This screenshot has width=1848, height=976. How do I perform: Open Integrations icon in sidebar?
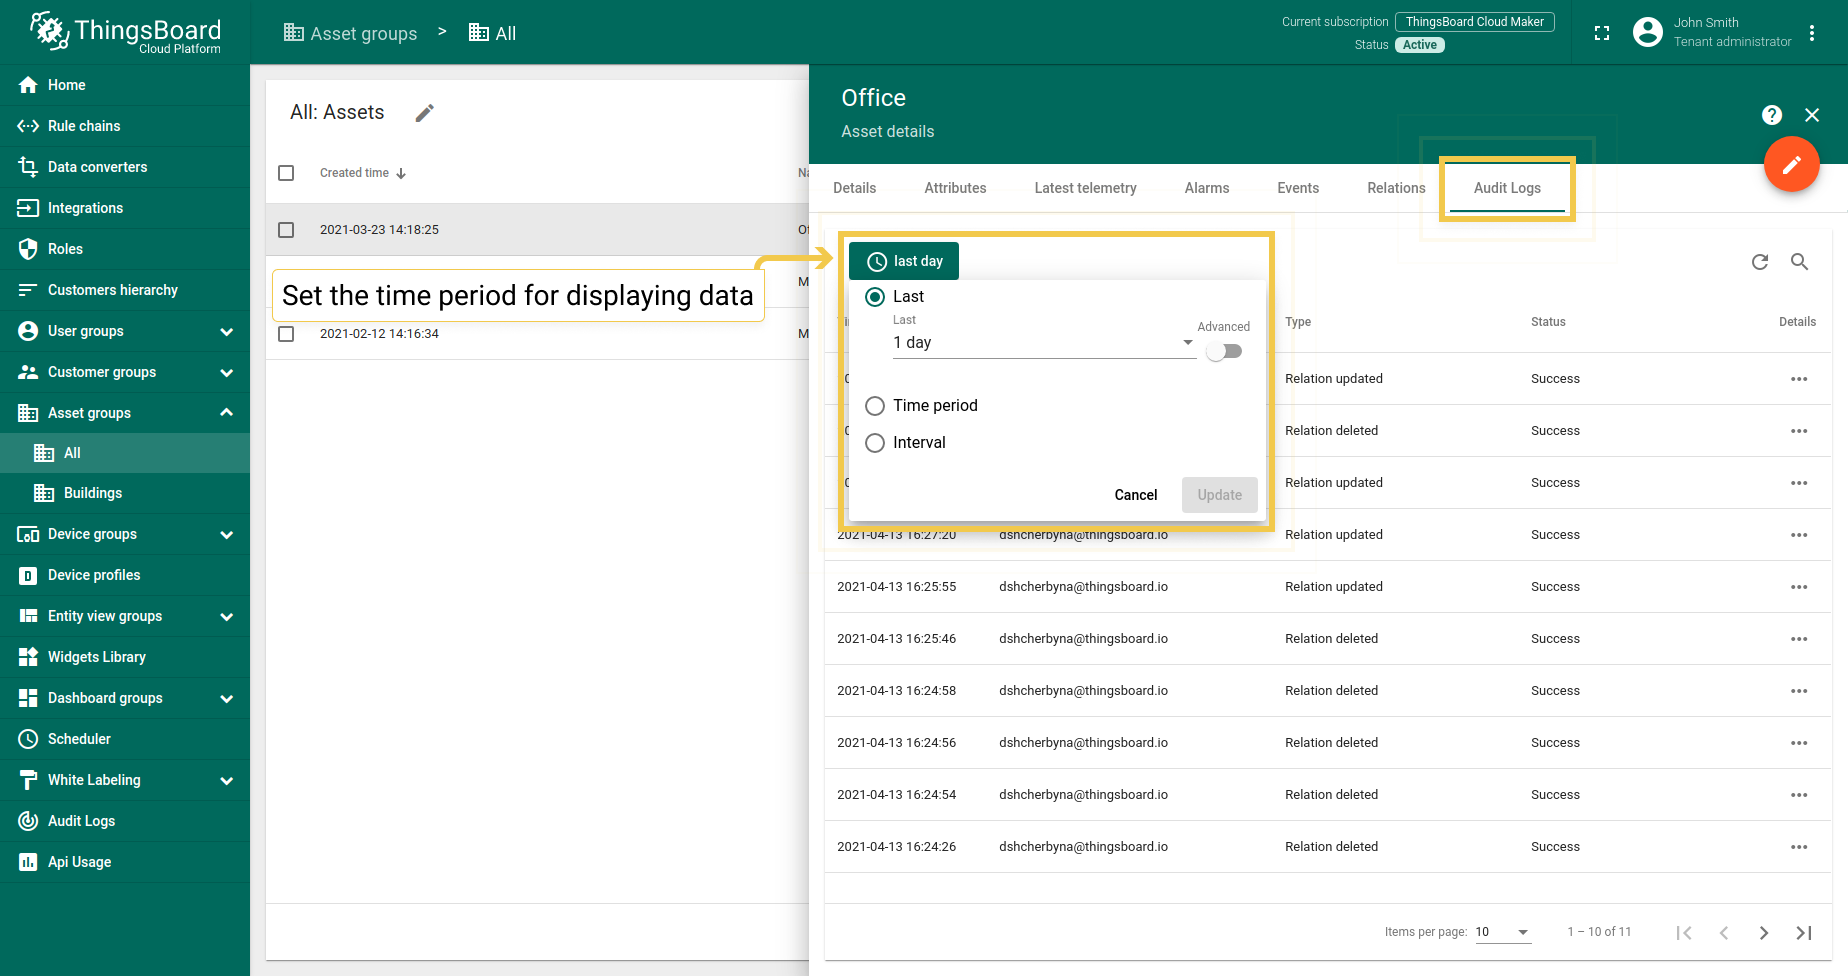(28, 208)
